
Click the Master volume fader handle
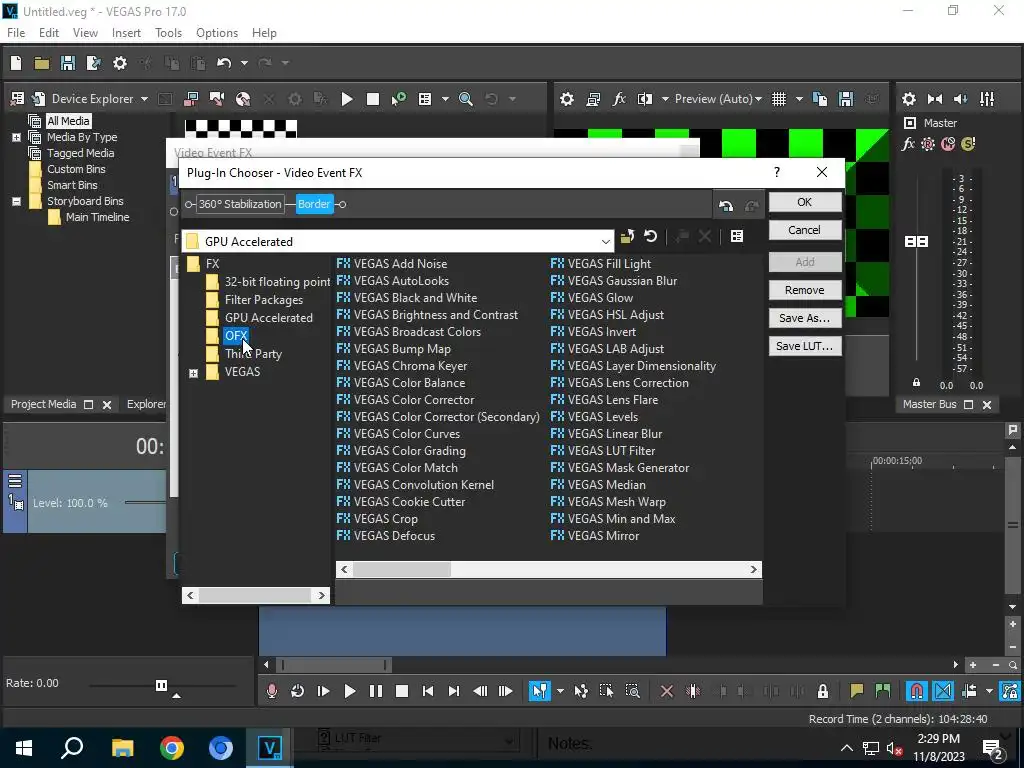point(916,242)
